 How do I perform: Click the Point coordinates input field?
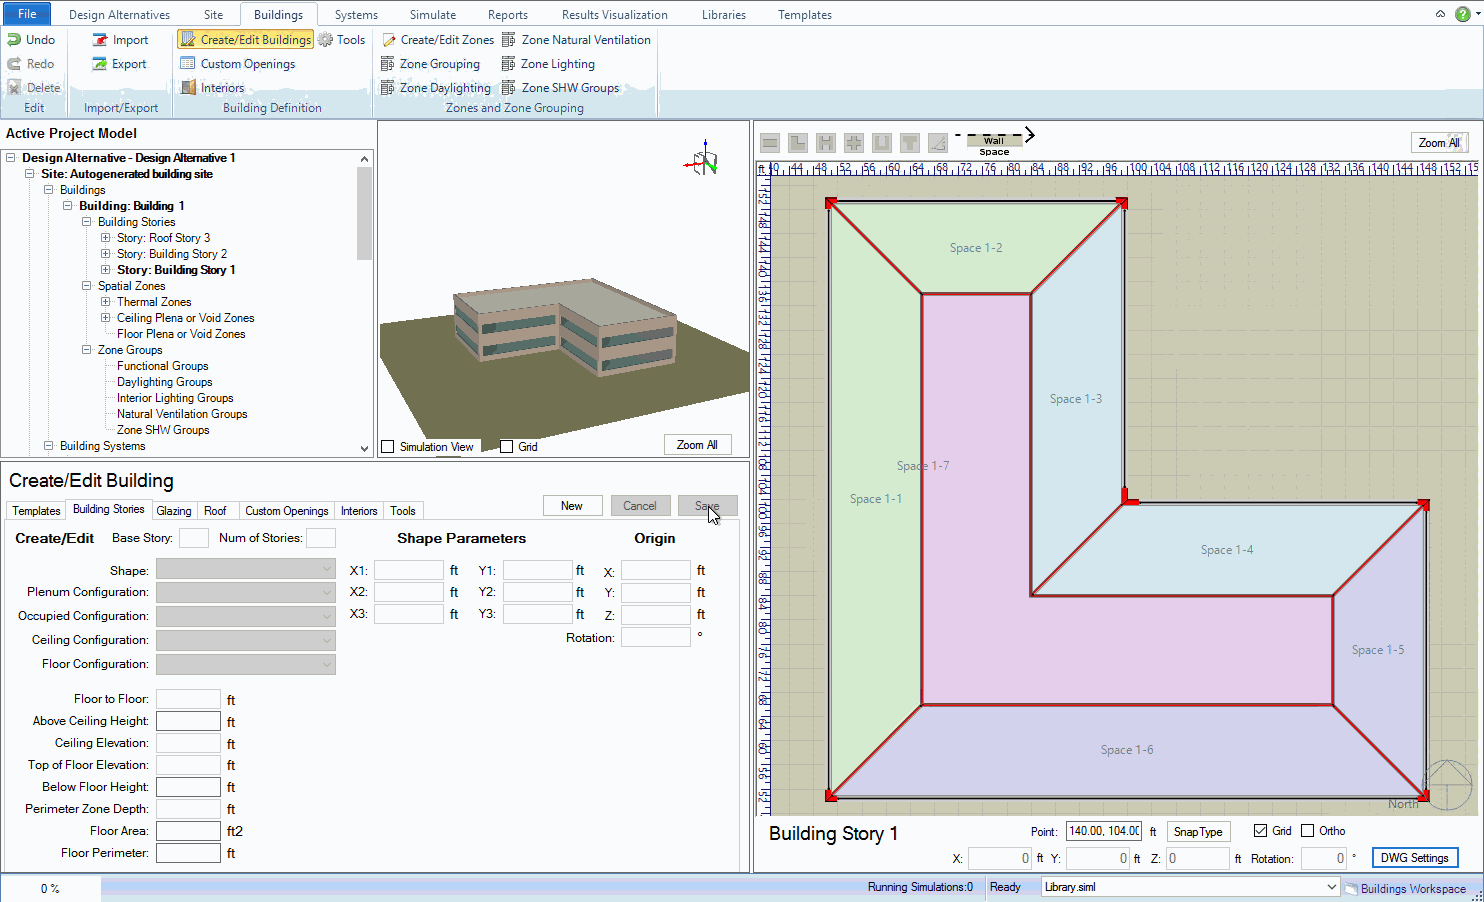(1103, 831)
